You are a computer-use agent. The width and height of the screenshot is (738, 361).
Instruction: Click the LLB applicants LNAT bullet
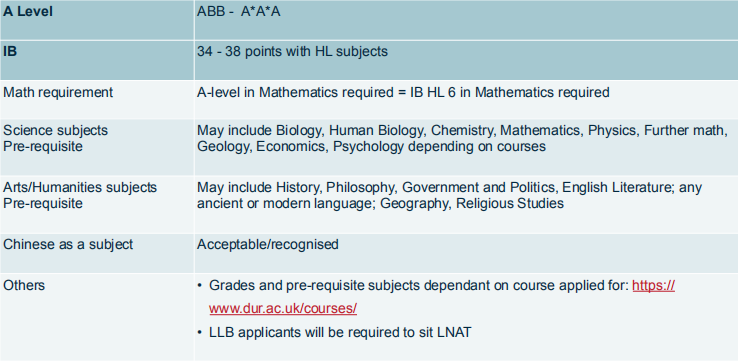click(334, 332)
